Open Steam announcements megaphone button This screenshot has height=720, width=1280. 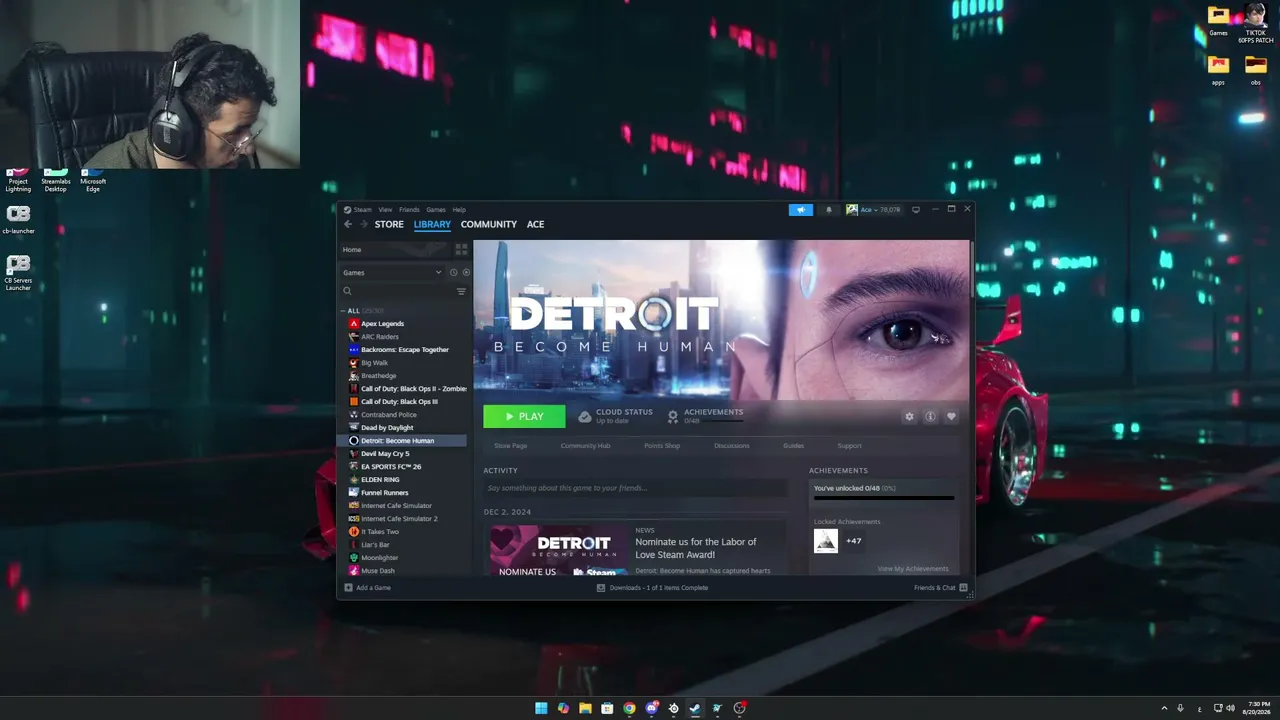click(x=800, y=210)
